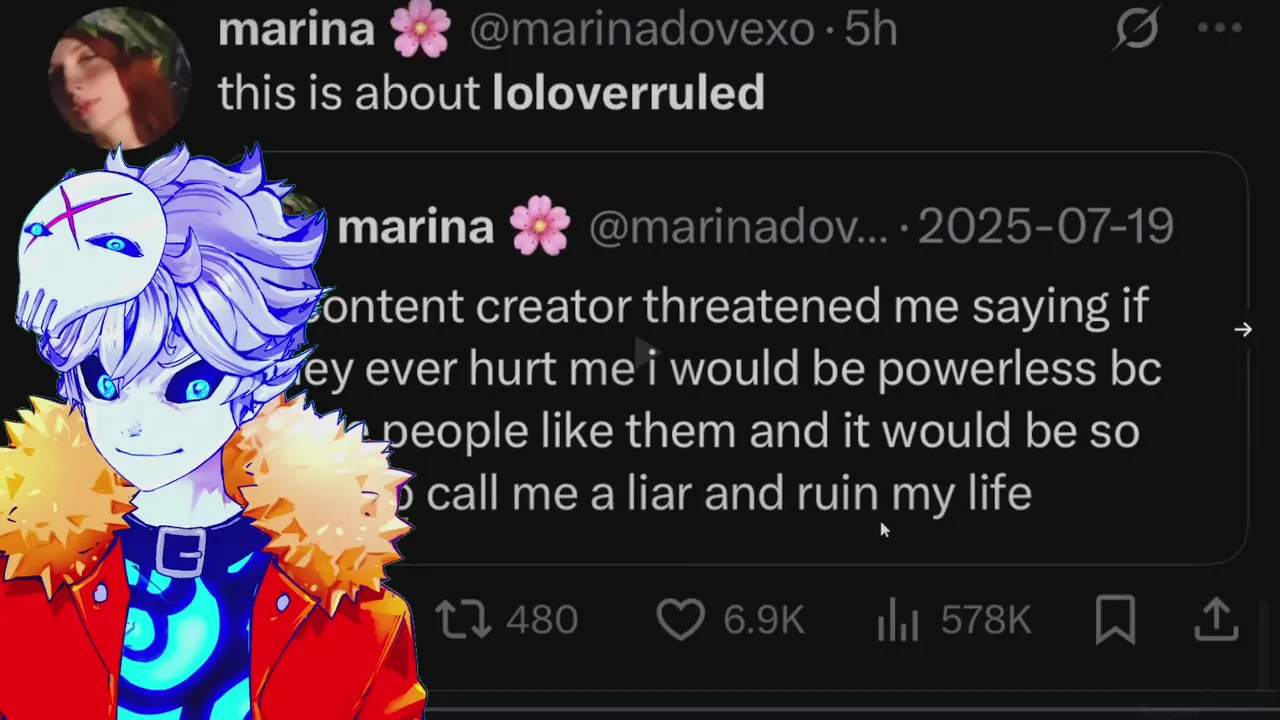The height and width of the screenshot is (720, 1280).
Task: View analytics bar chart icon
Action: [897, 620]
